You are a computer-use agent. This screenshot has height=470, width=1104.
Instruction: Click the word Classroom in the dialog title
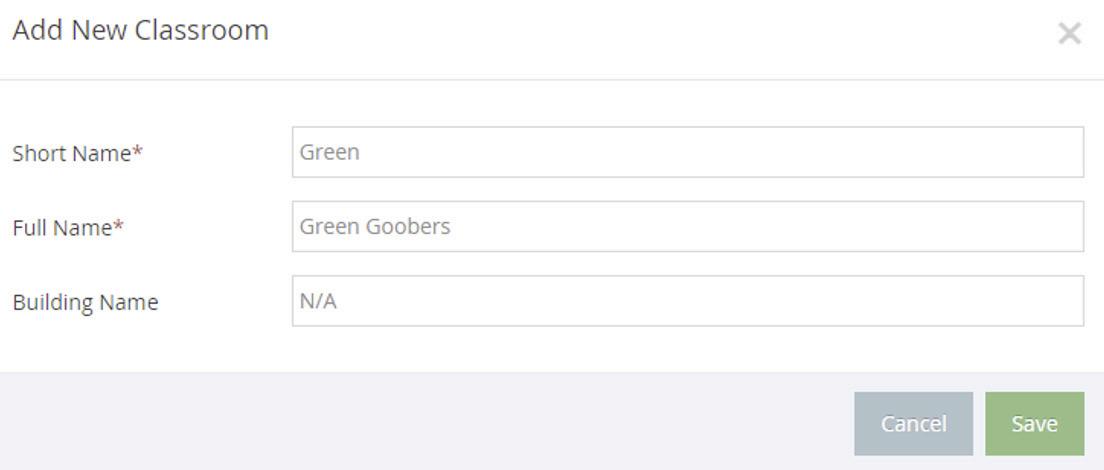point(202,30)
